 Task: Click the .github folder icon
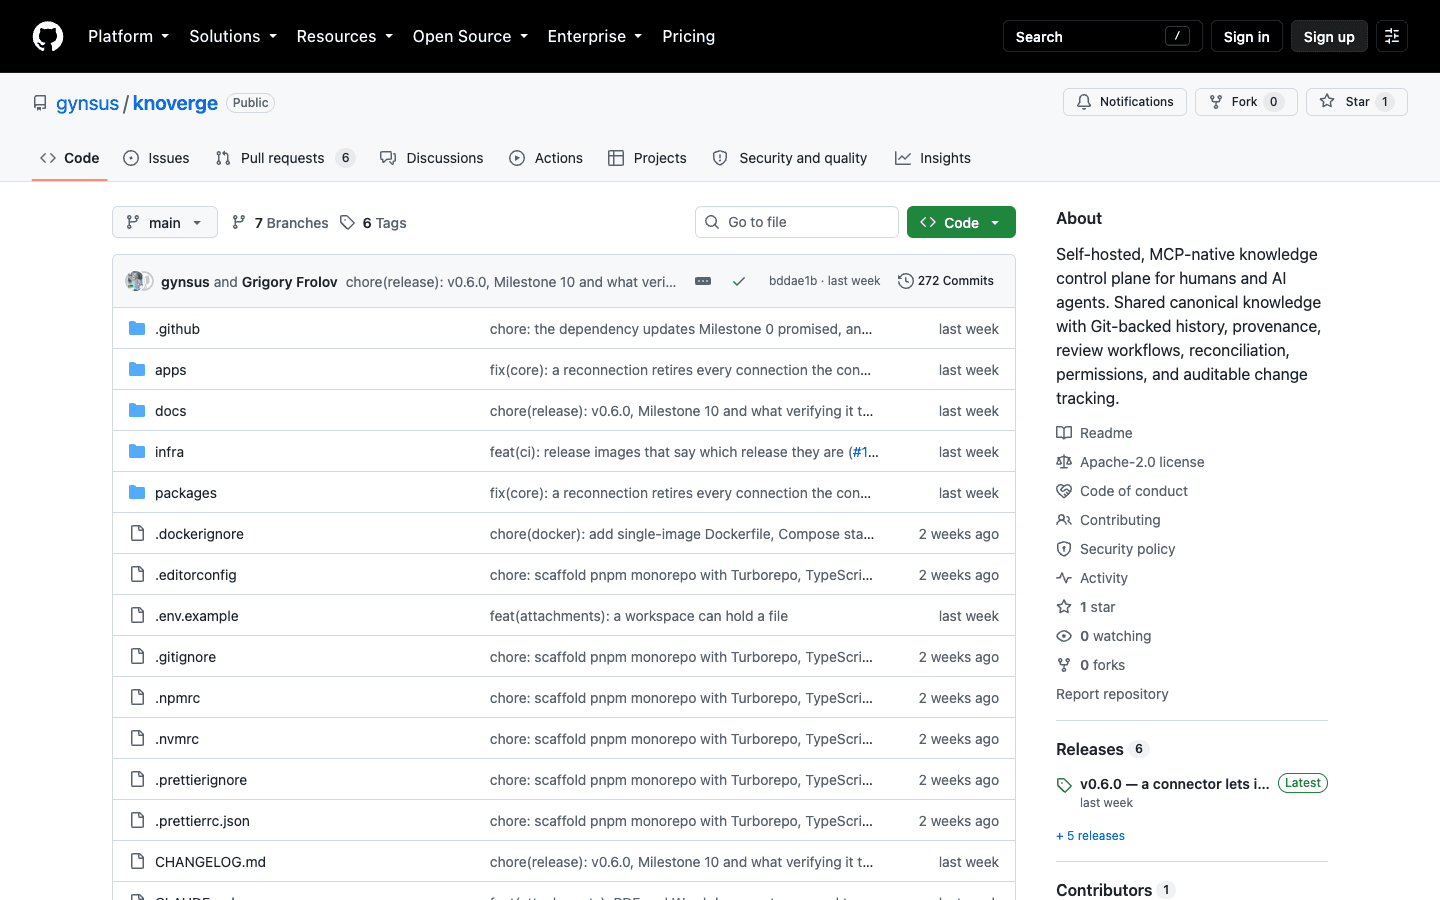[x=137, y=328]
